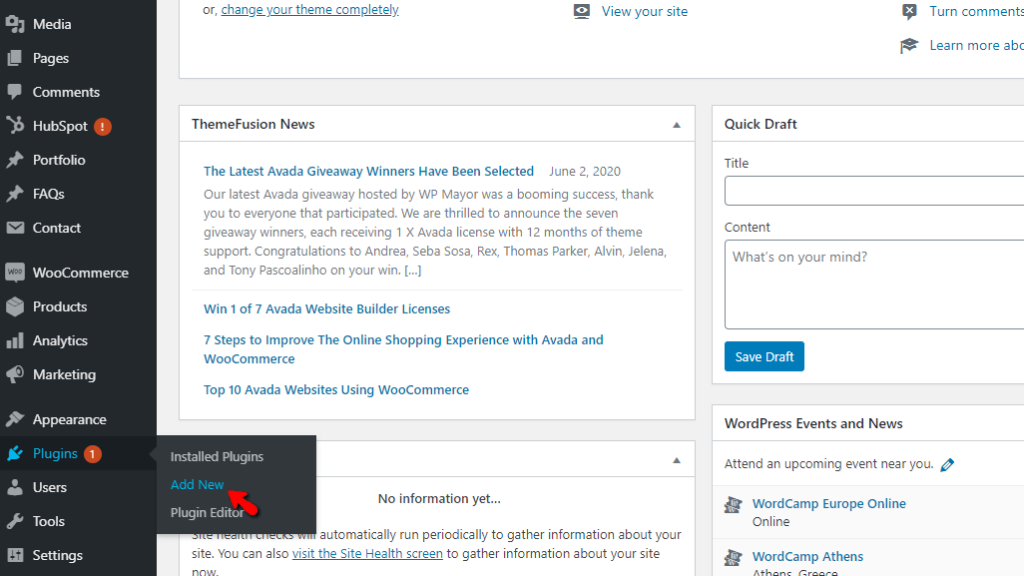Click the Marketing megaphone icon
Viewport: 1024px width, 576px height.
coord(15,374)
